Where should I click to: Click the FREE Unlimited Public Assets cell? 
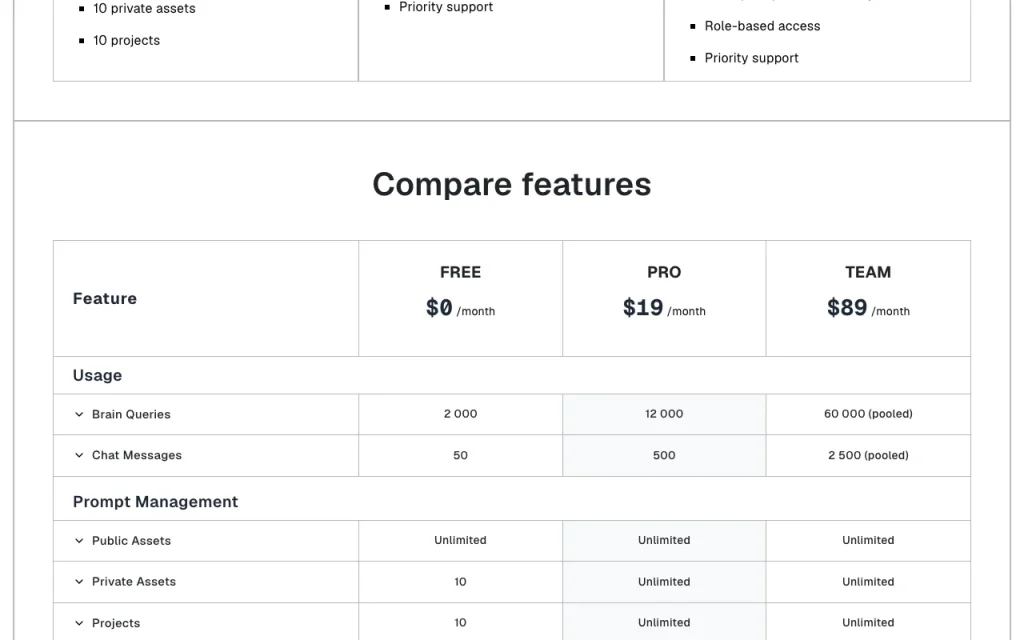[x=460, y=540]
